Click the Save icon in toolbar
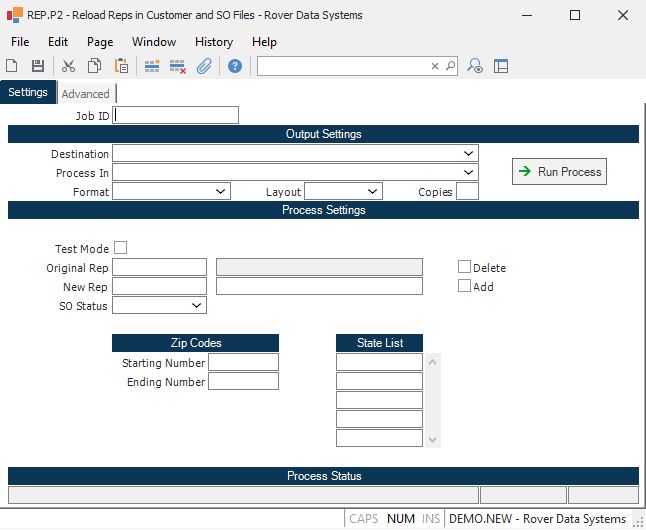 point(38,66)
